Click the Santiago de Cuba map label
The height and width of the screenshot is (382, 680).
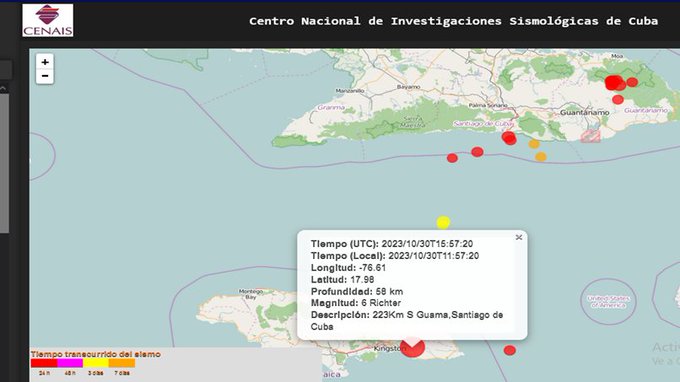[x=484, y=124]
